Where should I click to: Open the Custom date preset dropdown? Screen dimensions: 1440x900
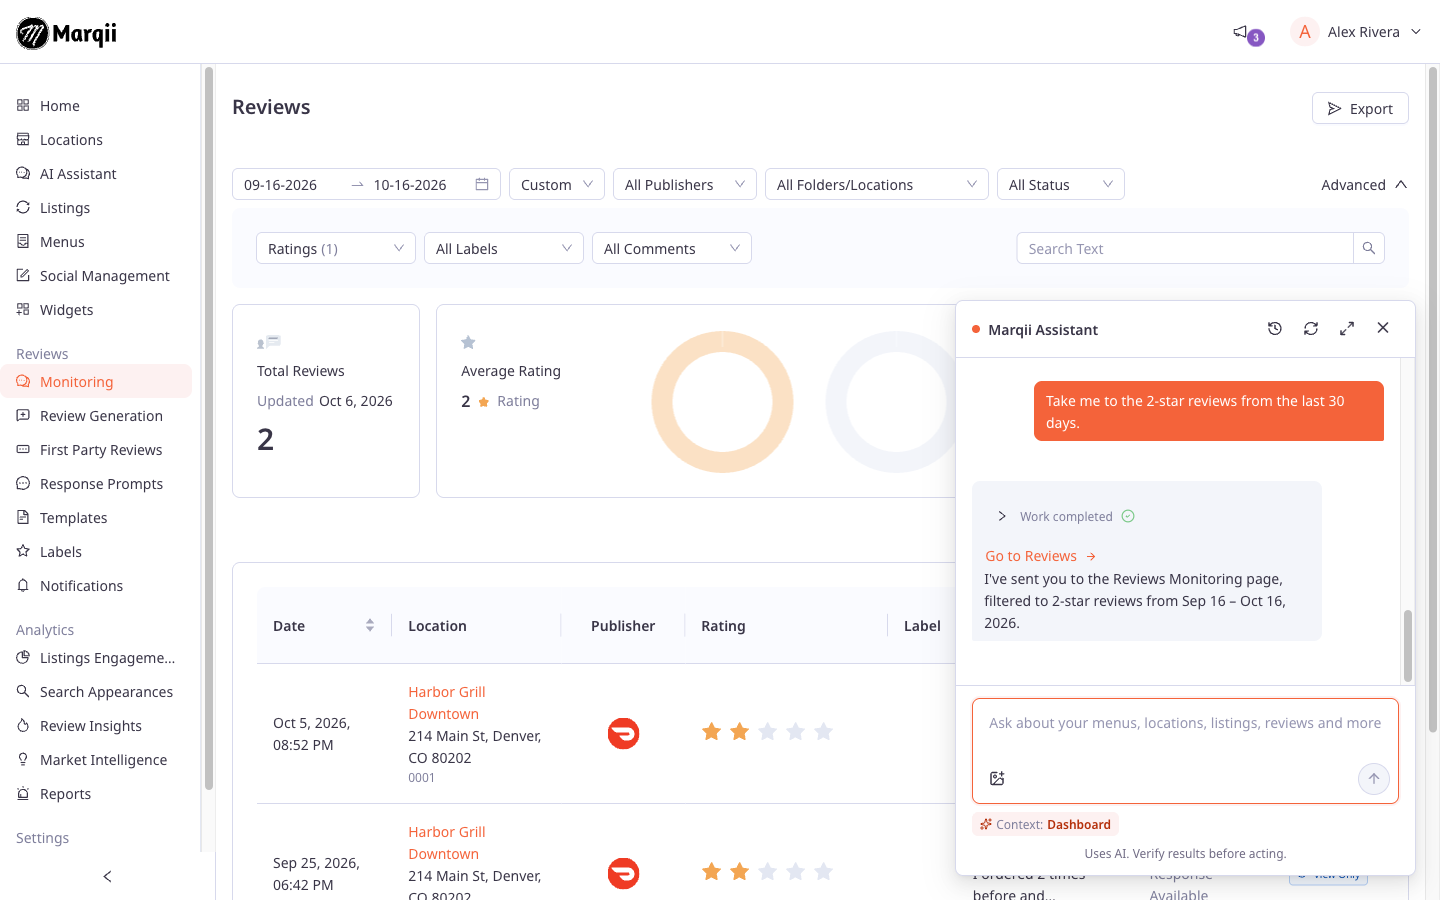[x=557, y=184]
